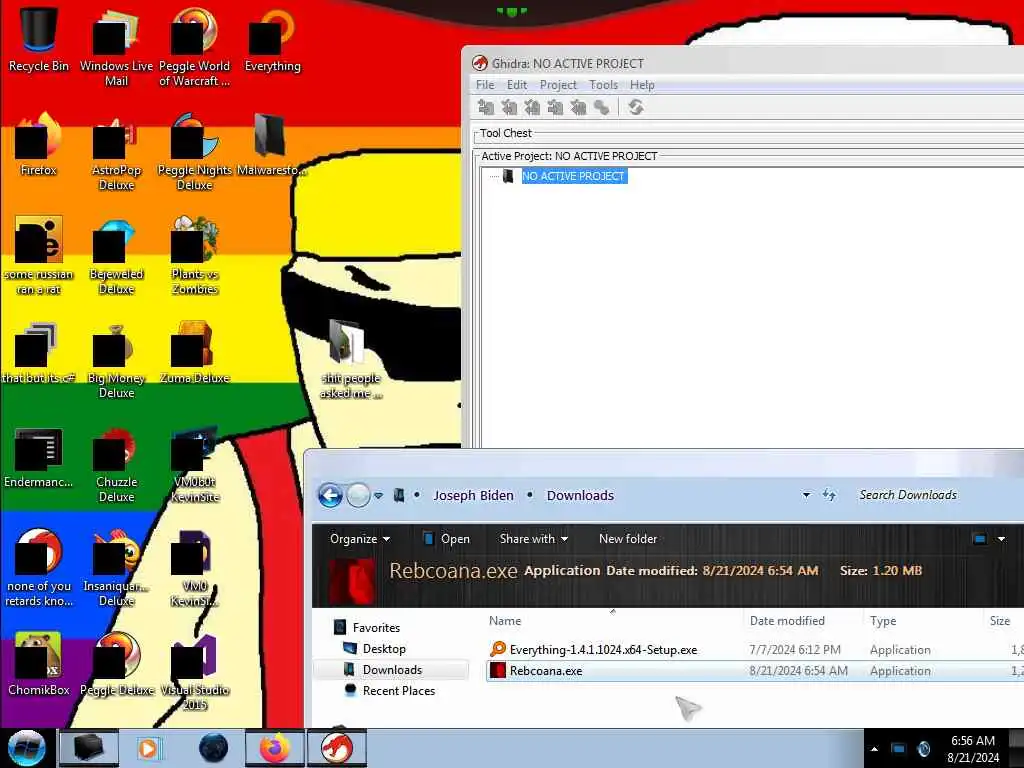The height and width of the screenshot is (768, 1024).
Task: Click the Open button in Explorer toolbar
Action: click(x=447, y=539)
